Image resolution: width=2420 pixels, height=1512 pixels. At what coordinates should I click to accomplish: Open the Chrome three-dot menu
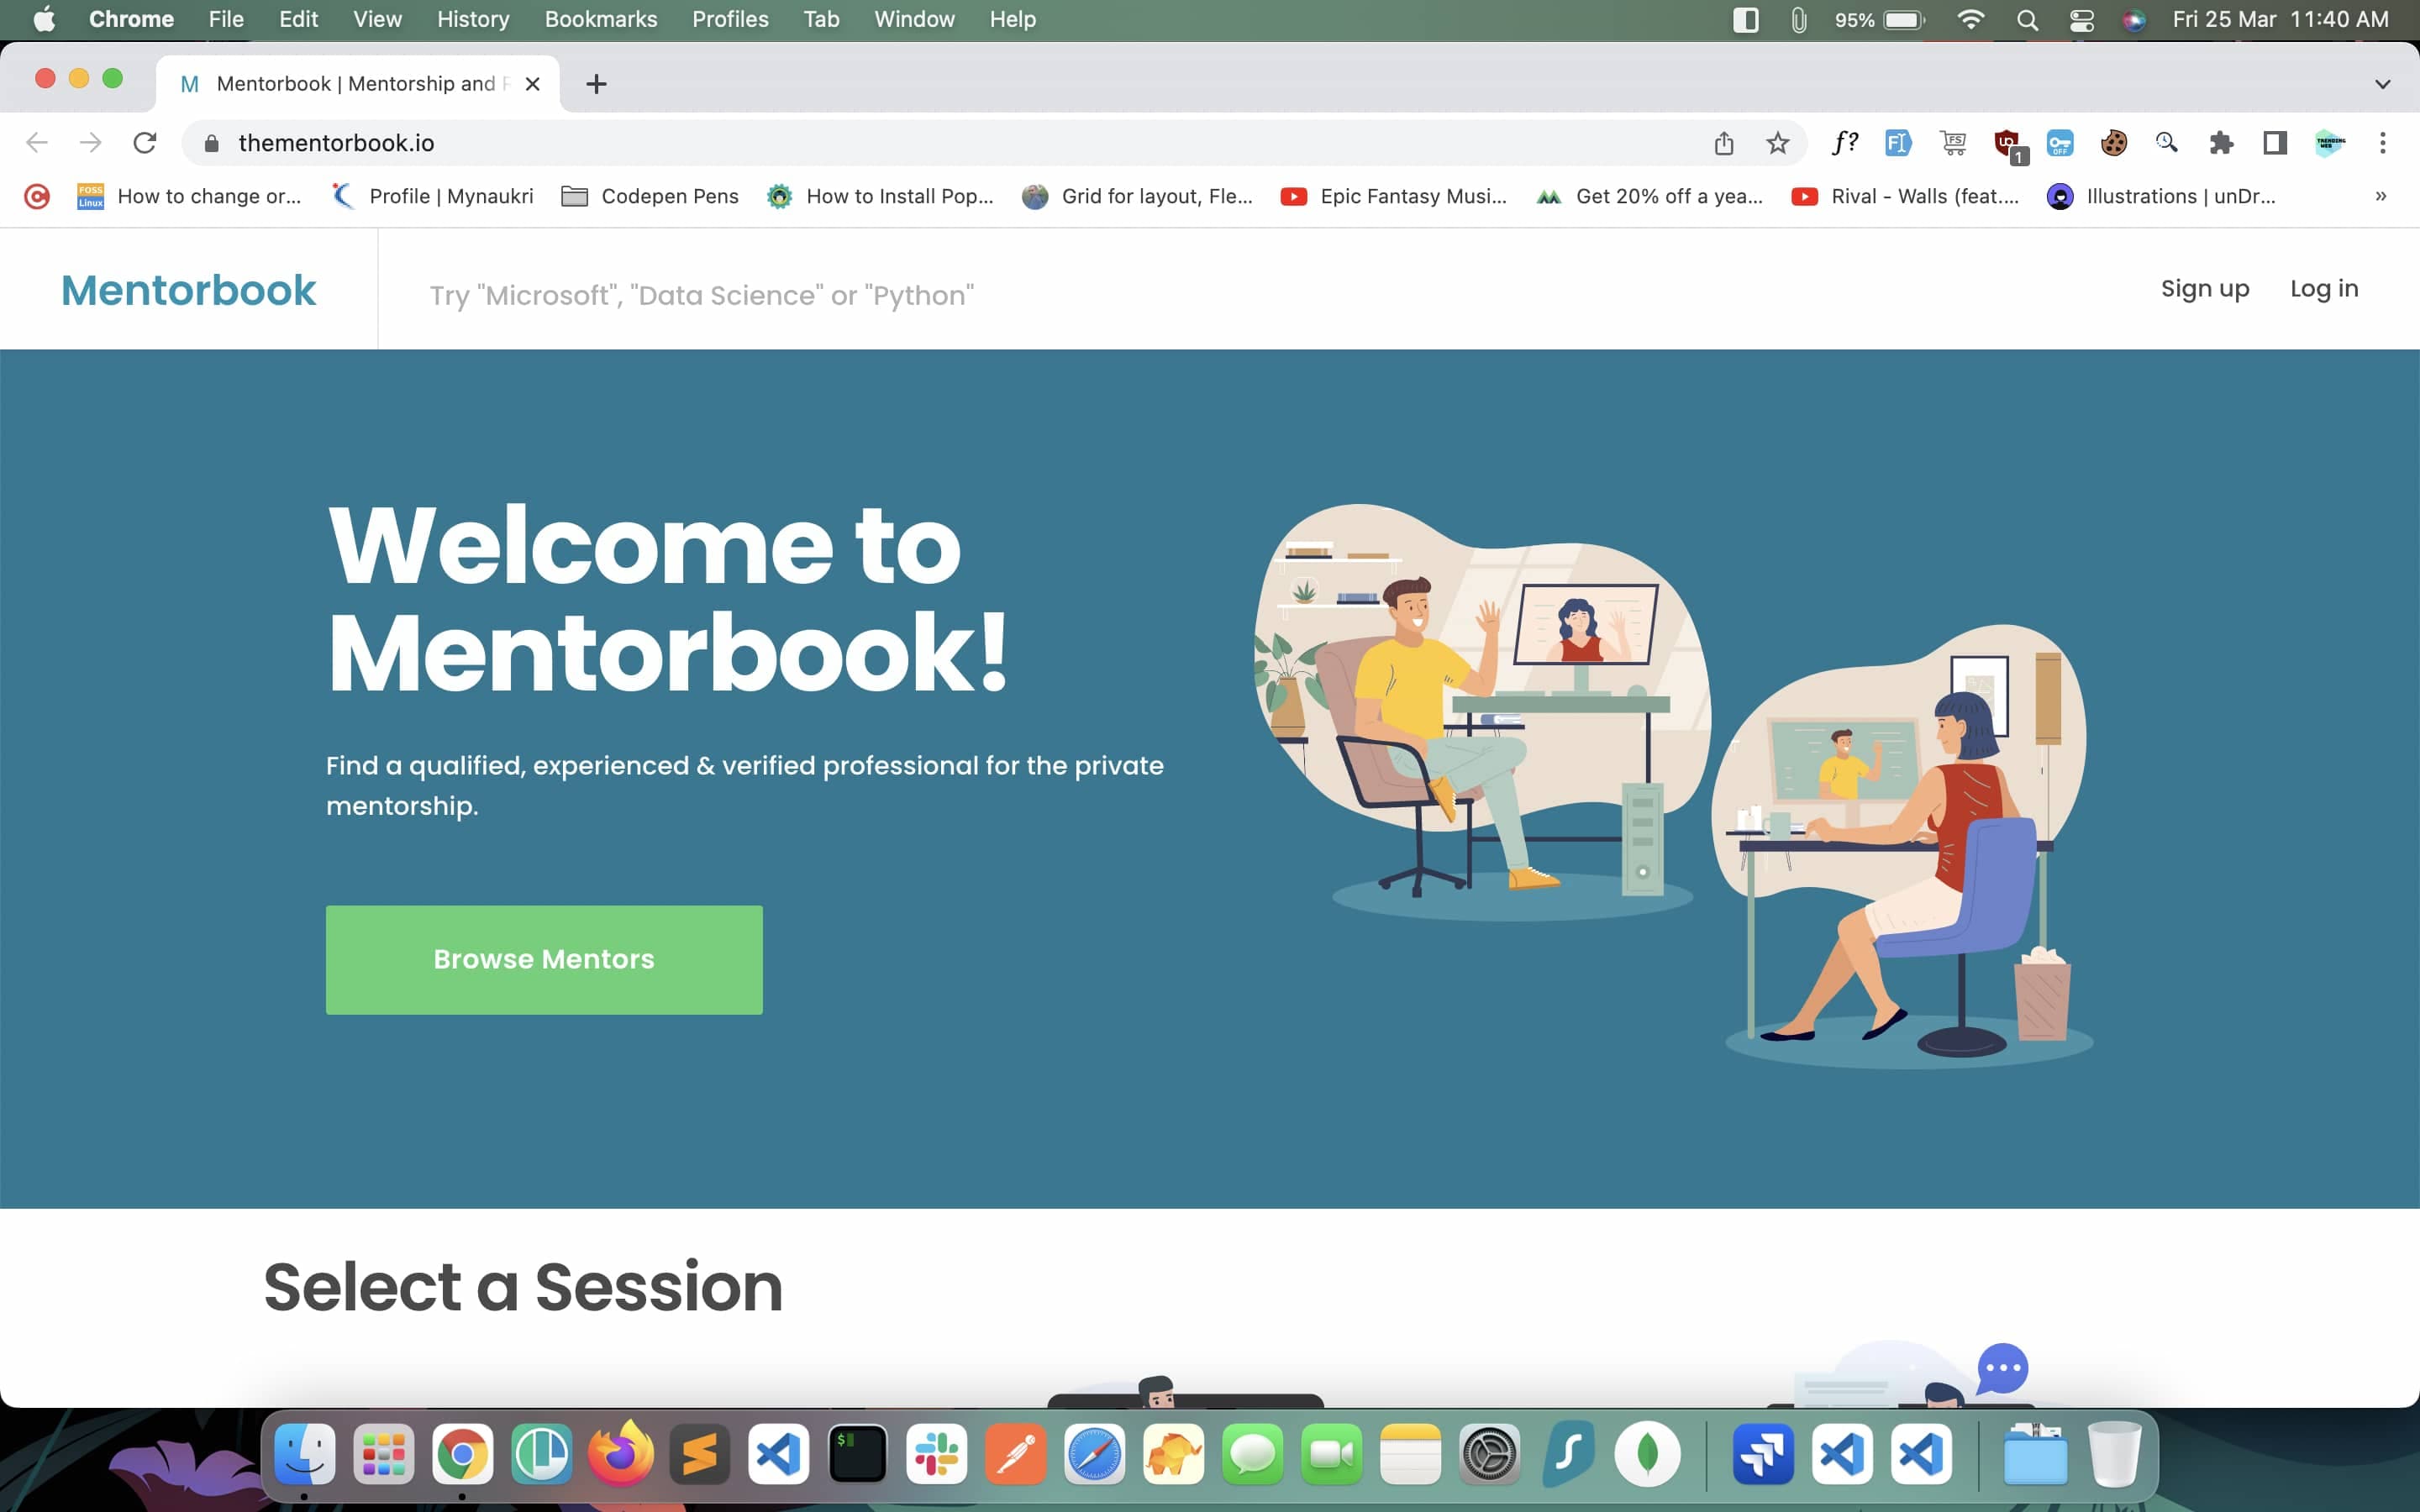pyautogui.click(x=2383, y=142)
